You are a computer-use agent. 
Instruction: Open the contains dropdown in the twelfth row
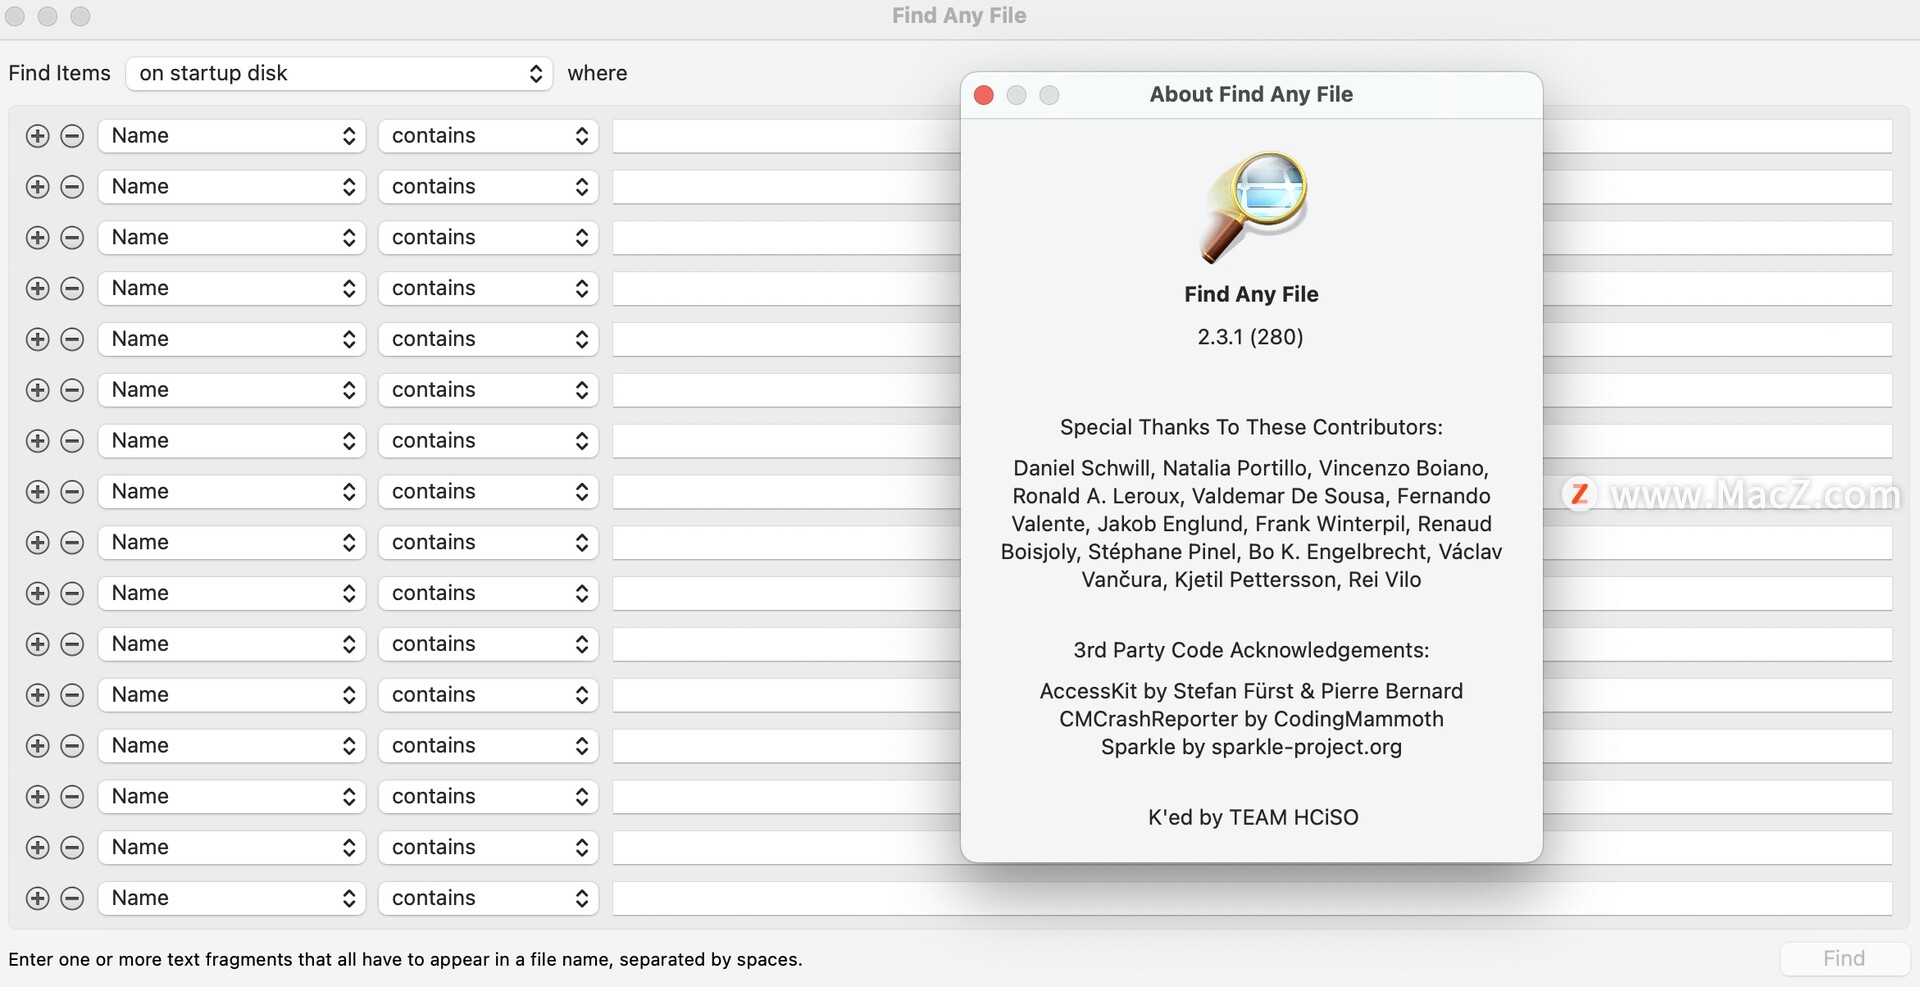click(x=488, y=695)
